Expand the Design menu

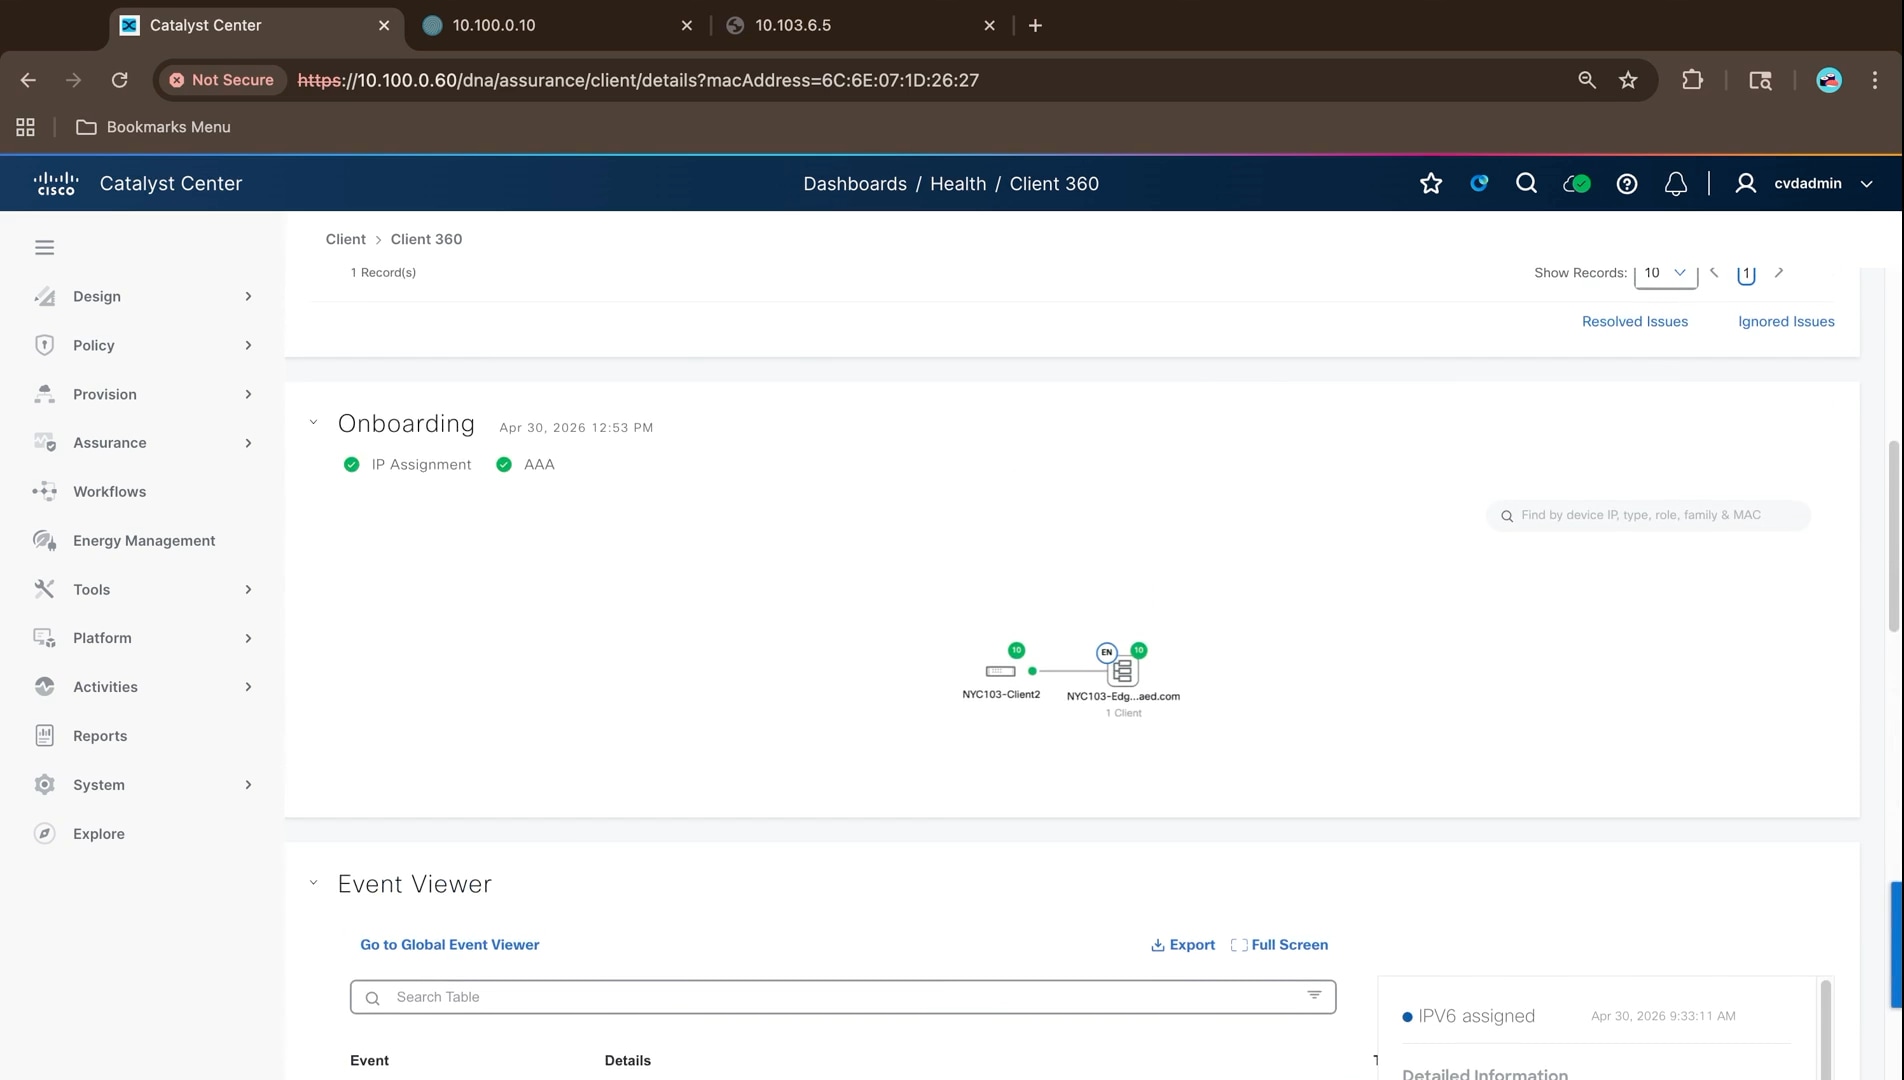click(x=143, y=296)
